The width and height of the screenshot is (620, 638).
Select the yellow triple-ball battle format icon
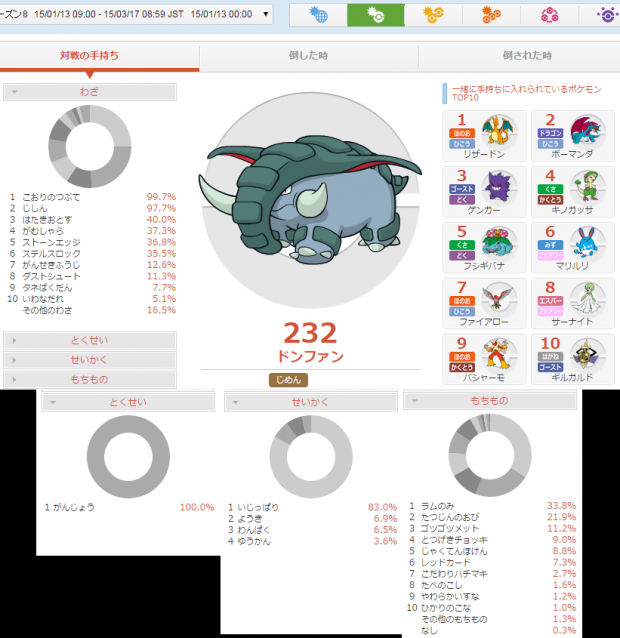433,15
